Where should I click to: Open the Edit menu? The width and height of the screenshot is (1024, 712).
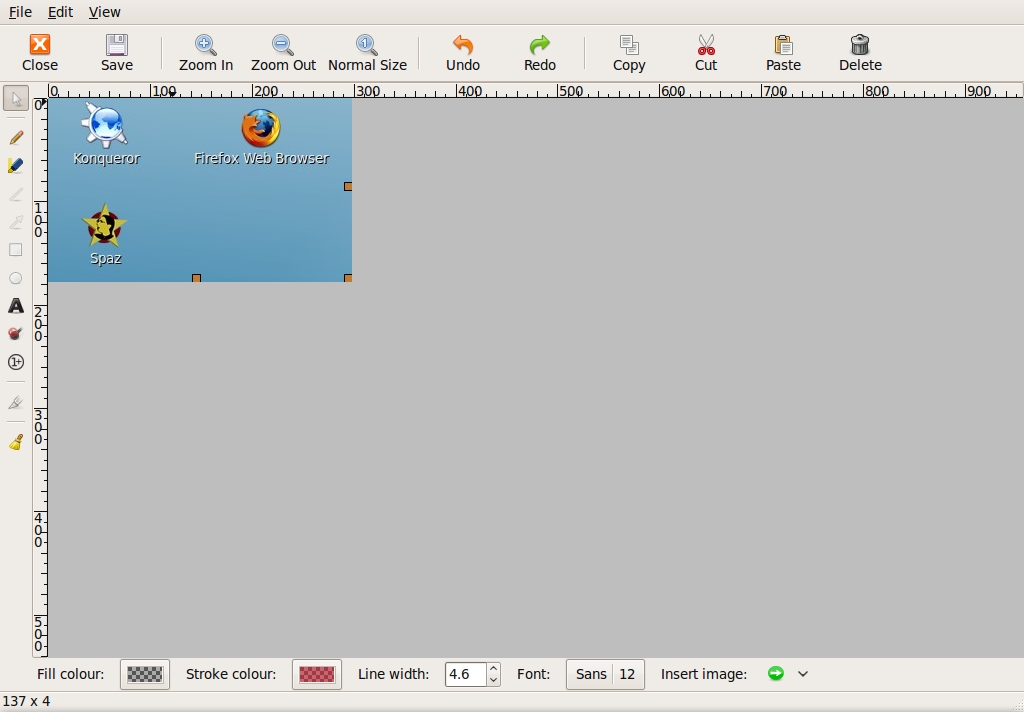[x=60, y=12]
